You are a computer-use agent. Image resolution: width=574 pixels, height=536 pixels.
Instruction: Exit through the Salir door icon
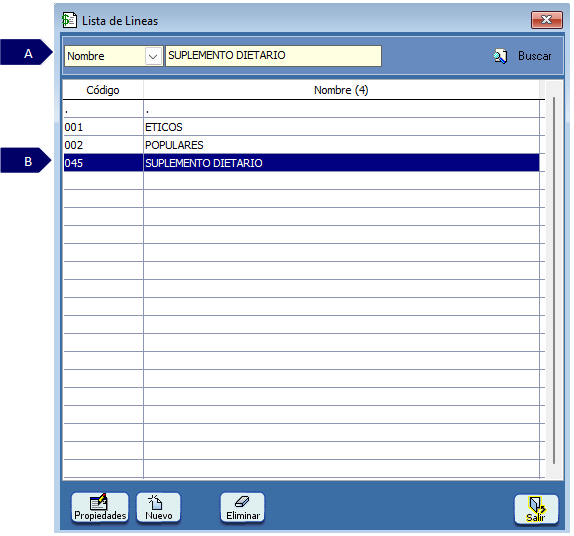537,505
